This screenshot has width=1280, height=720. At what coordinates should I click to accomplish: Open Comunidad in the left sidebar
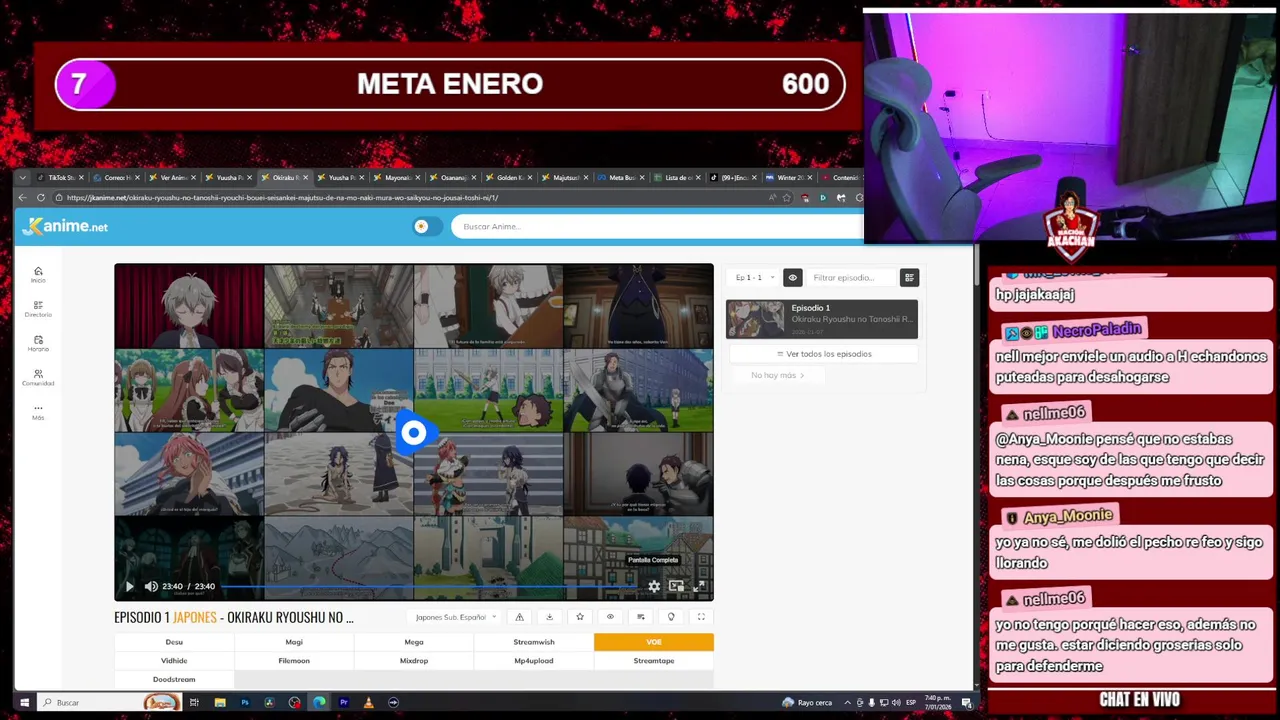(38, 378)
